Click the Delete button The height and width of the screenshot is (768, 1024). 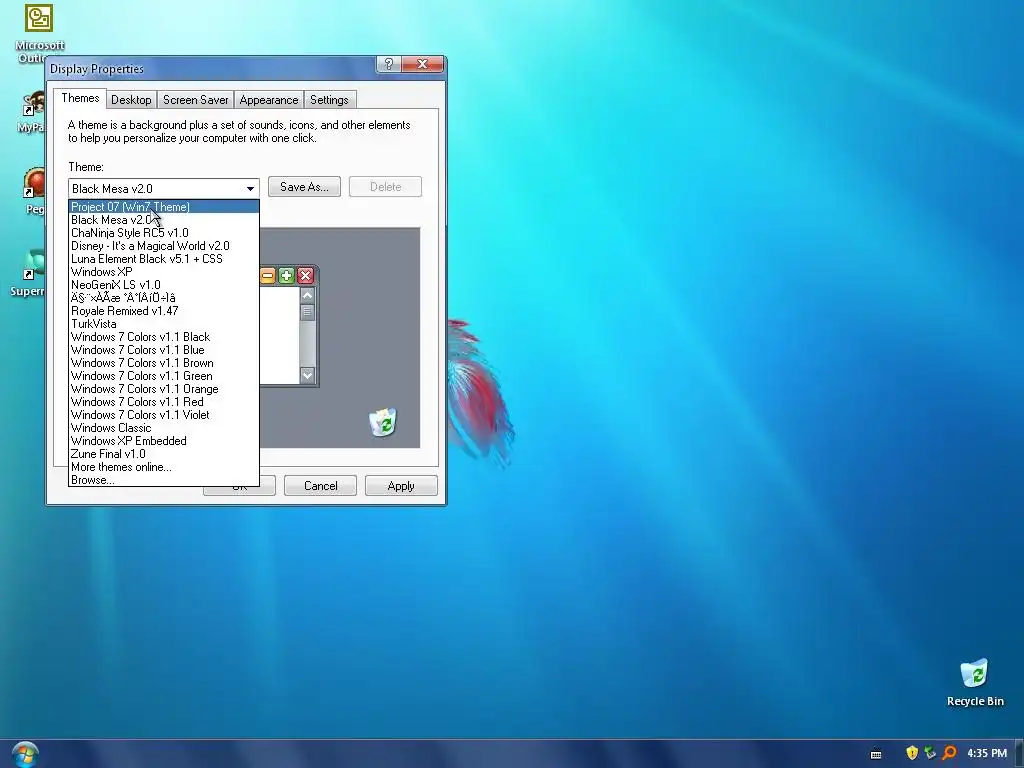pos(385,187)
